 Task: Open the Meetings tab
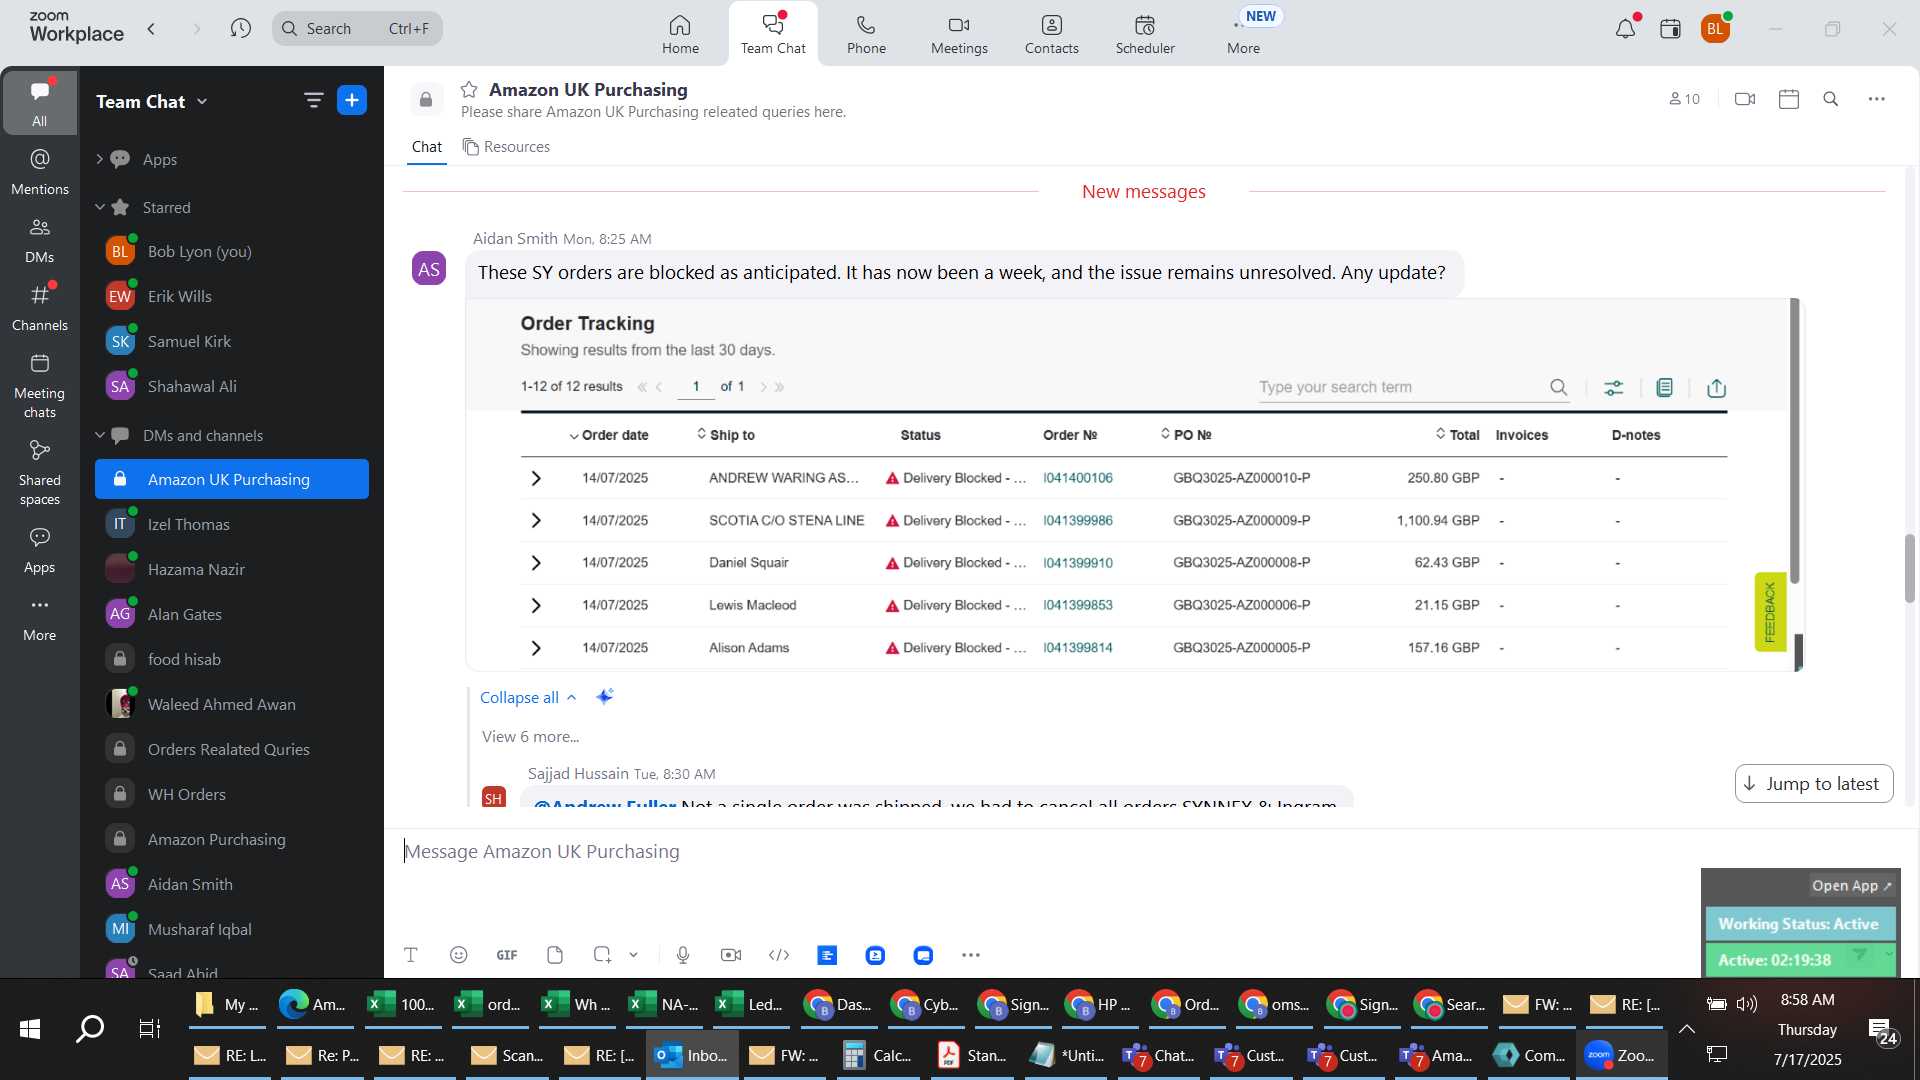[x=959, y=34]
